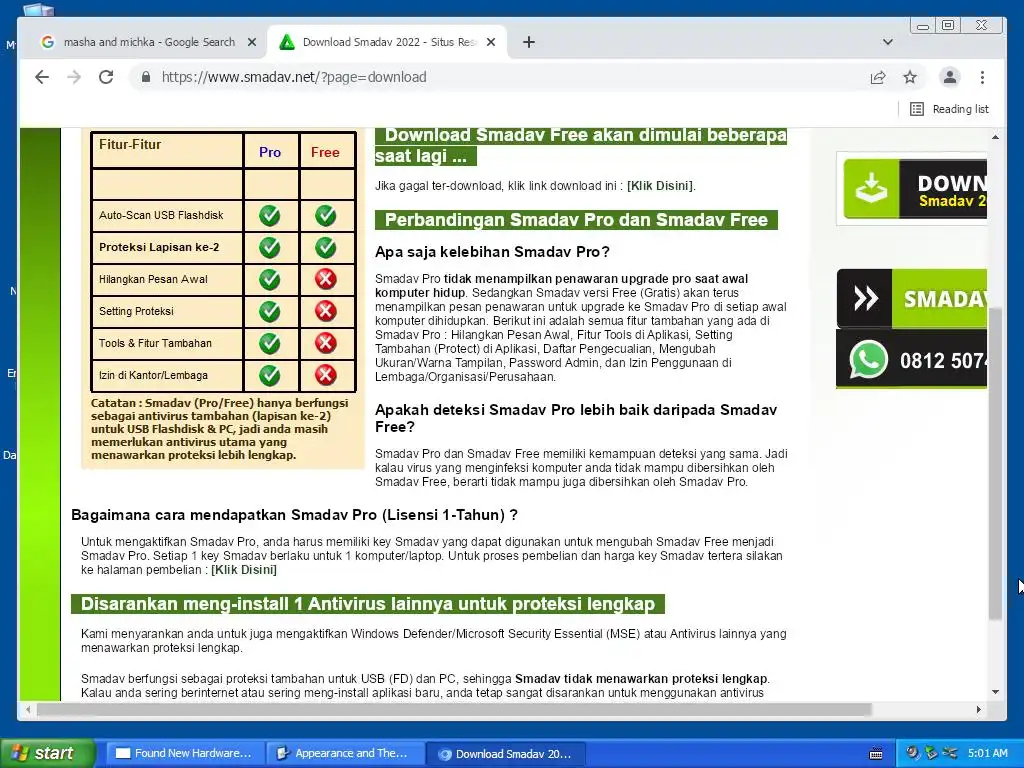Click green check for Hilangkan Pesan Awal Pro
Viewport: 1024px width, 768px height.
click(x=270, y=280)
